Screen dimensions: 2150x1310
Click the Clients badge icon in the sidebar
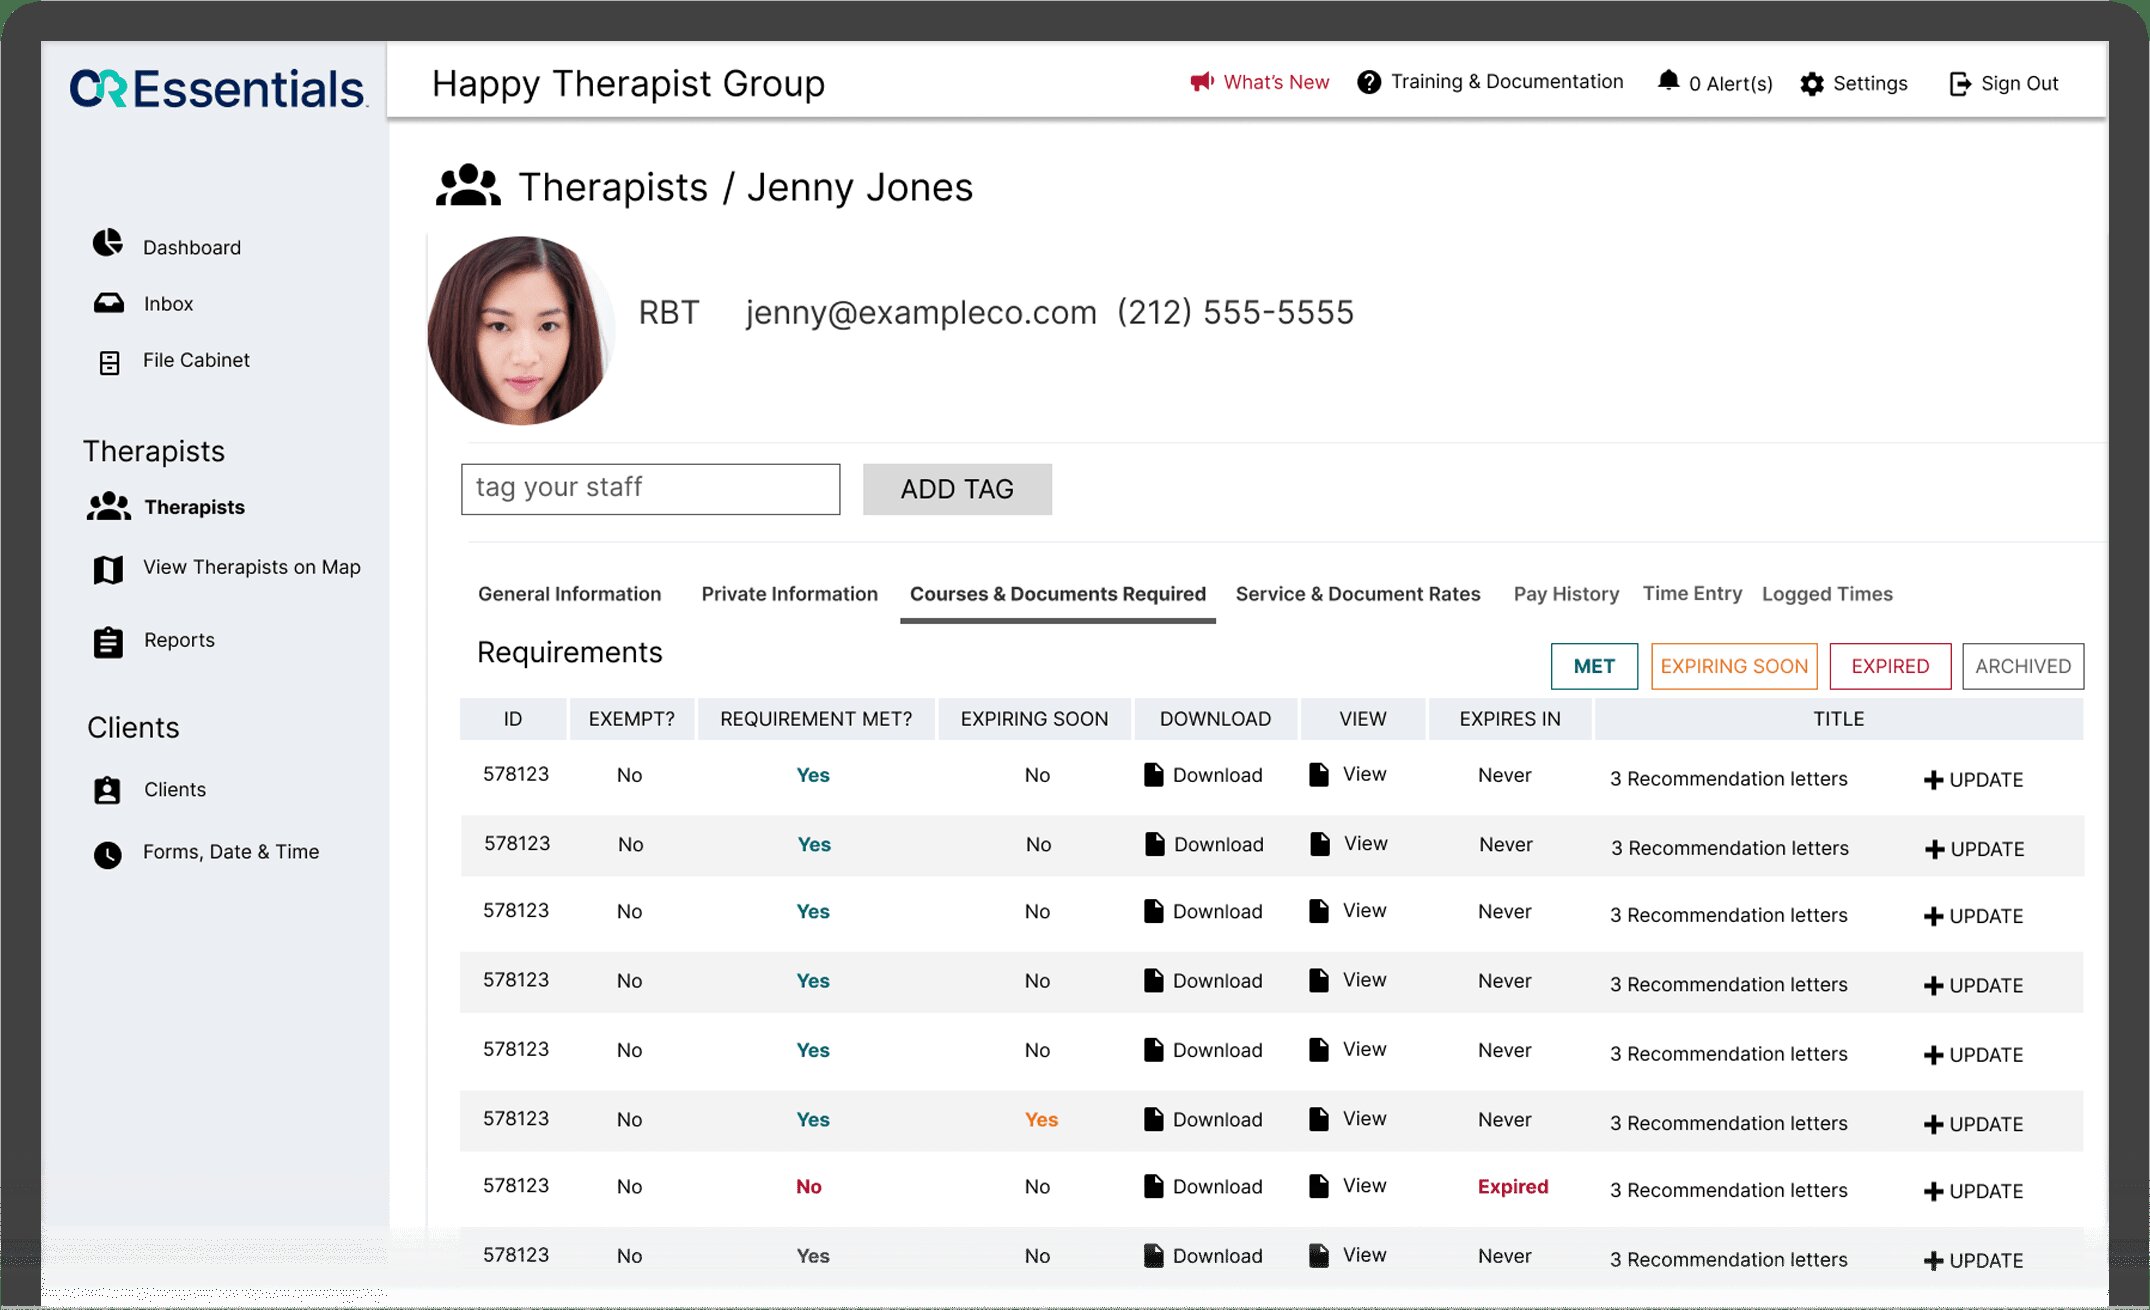107,790
